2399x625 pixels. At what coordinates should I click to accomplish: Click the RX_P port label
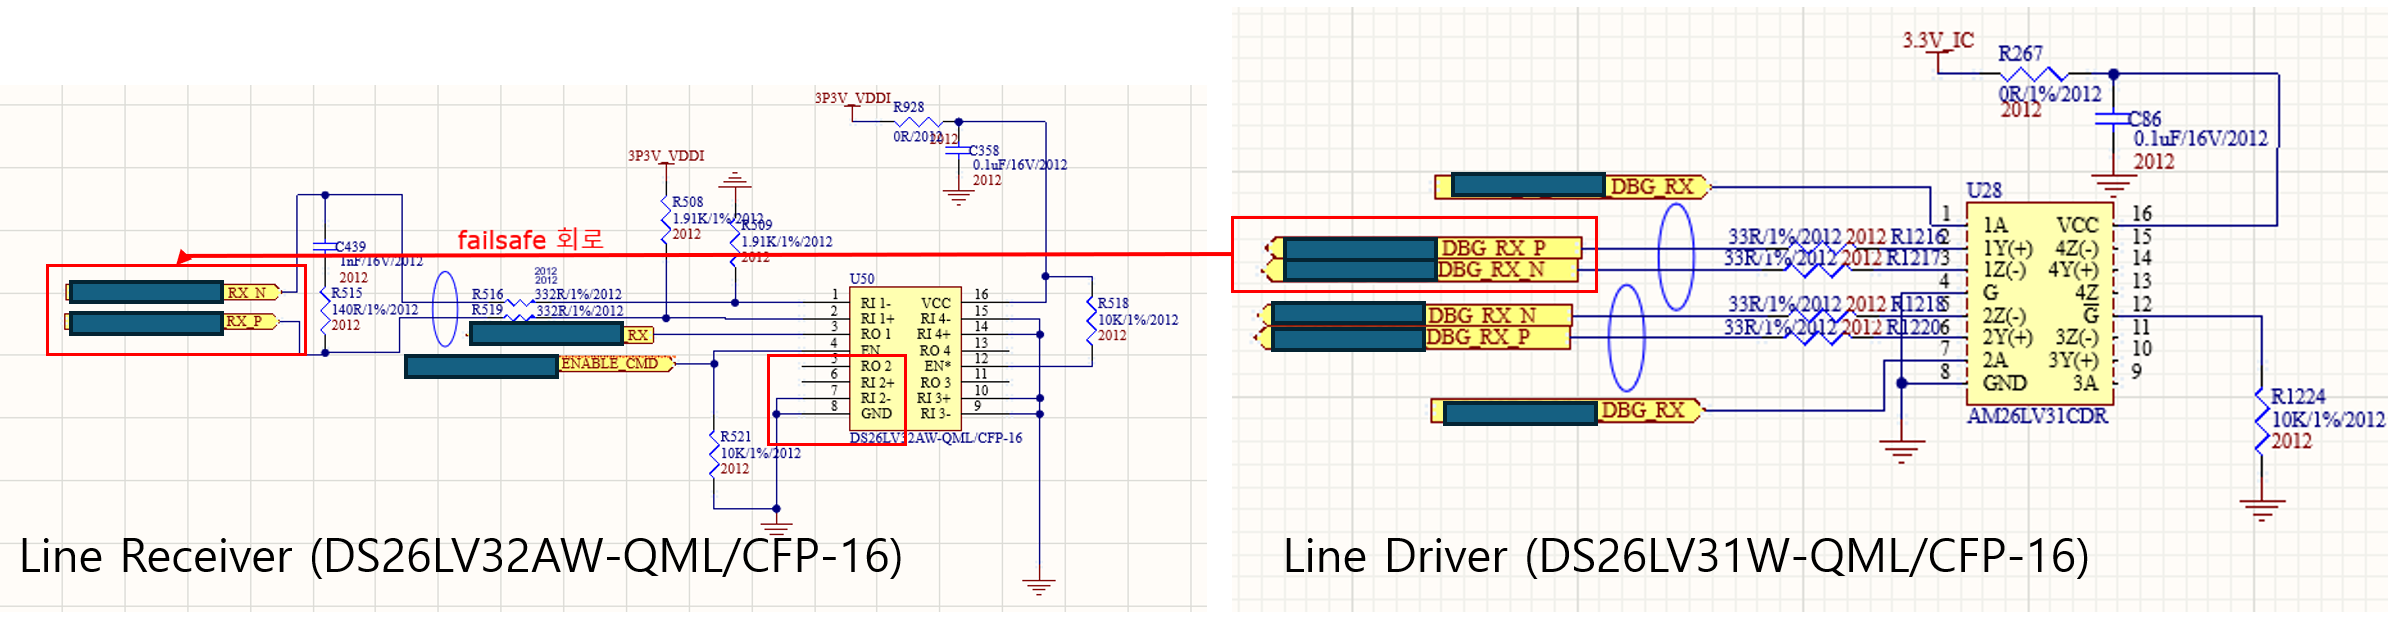(251, 321)
